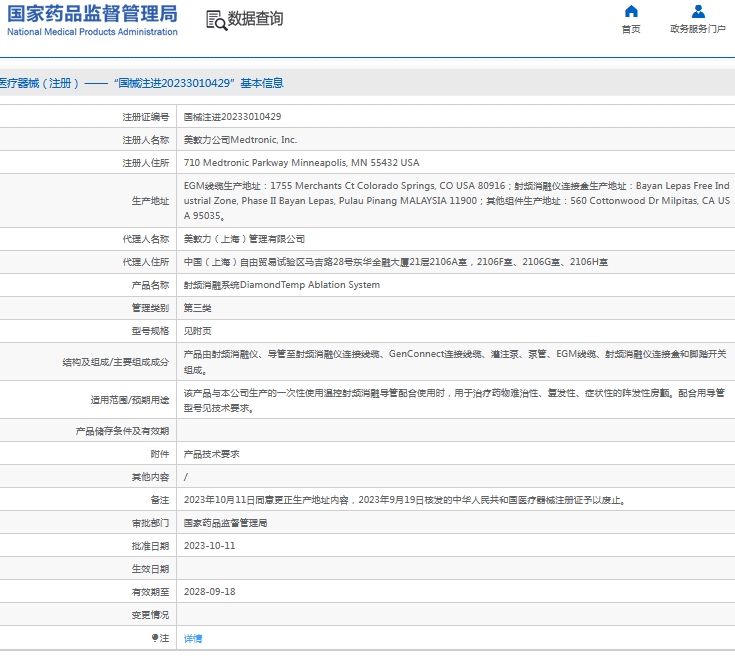Click the 其他内容 row label
735x656 pixels.
pyautogui.click(x=150, y=477)
